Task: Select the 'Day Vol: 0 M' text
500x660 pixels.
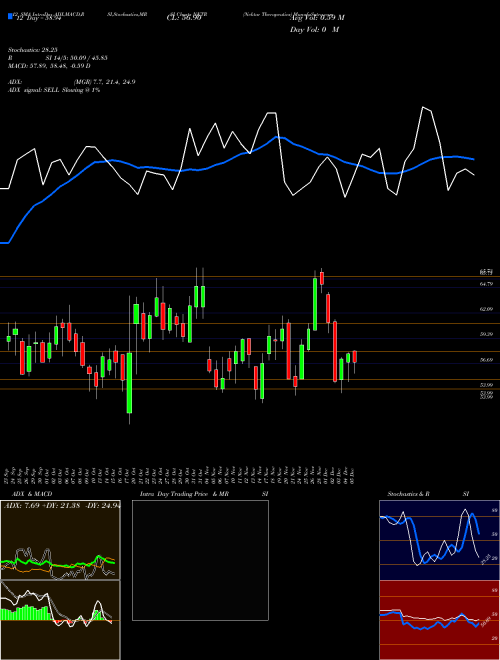Action: [314, 30]
